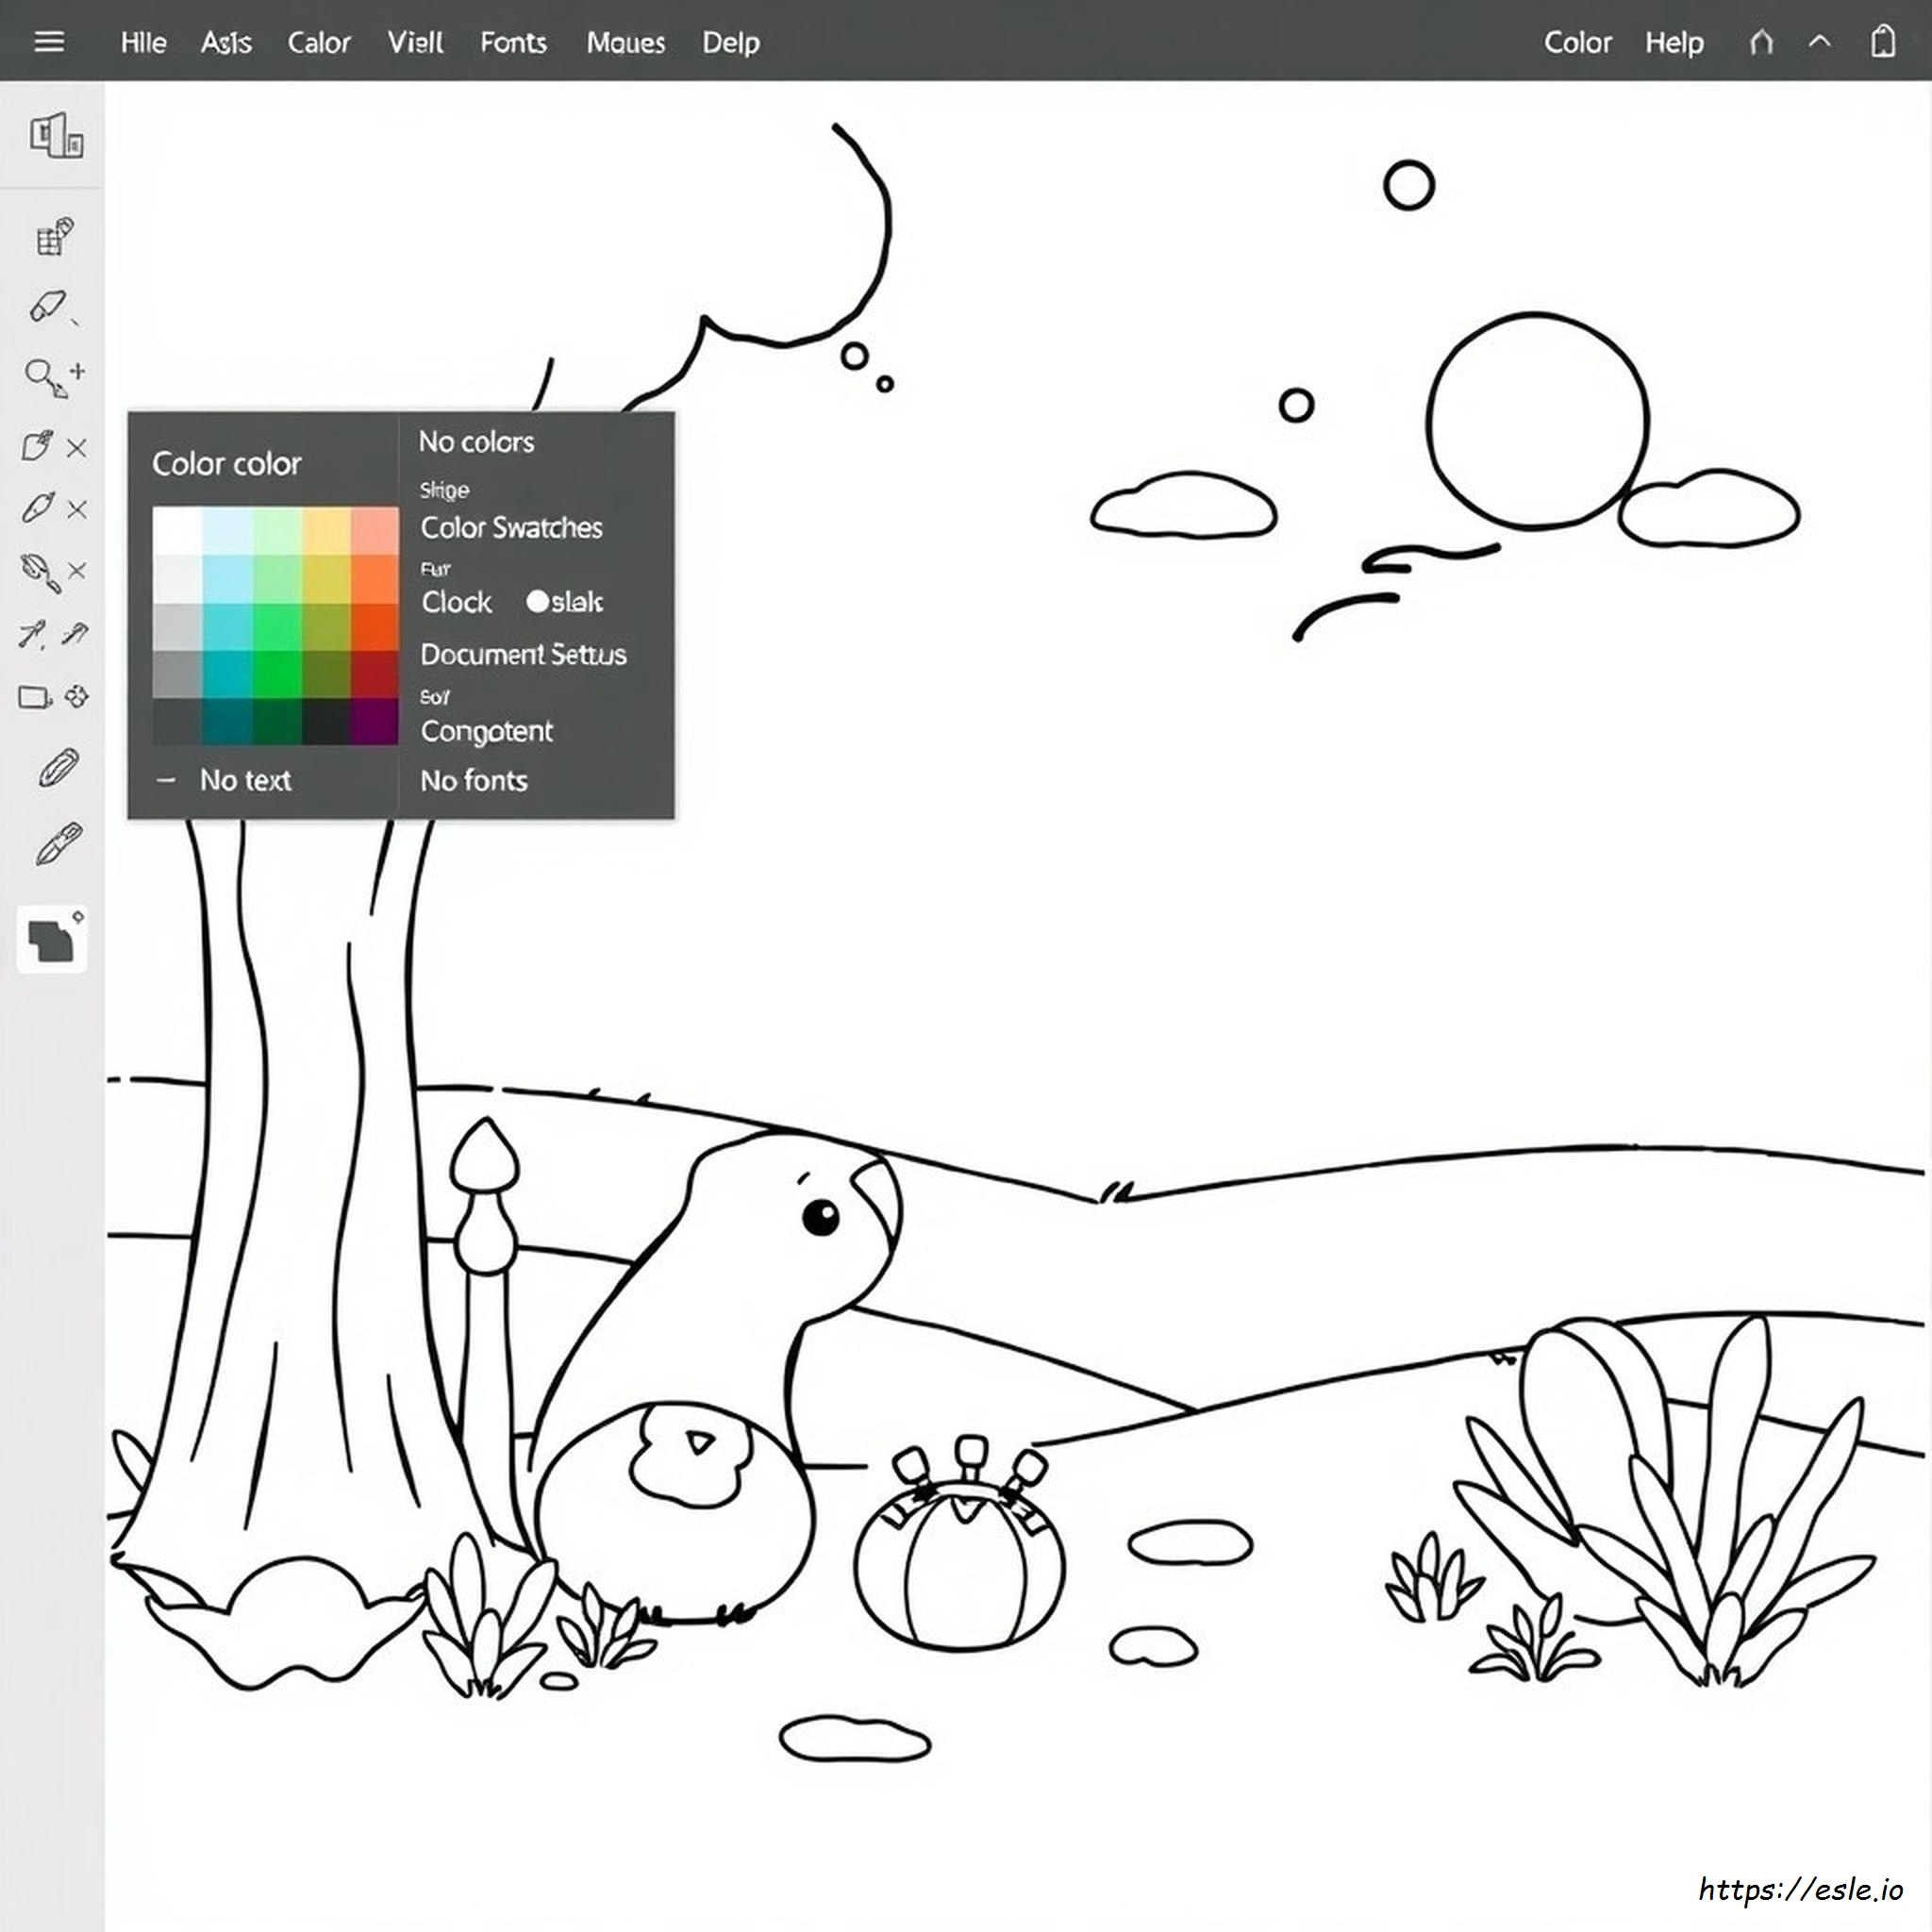Image resolution: width=1932 pixels, height=1932 pixels.
Task: Open the hamburger menu
Action: [48, 41]
